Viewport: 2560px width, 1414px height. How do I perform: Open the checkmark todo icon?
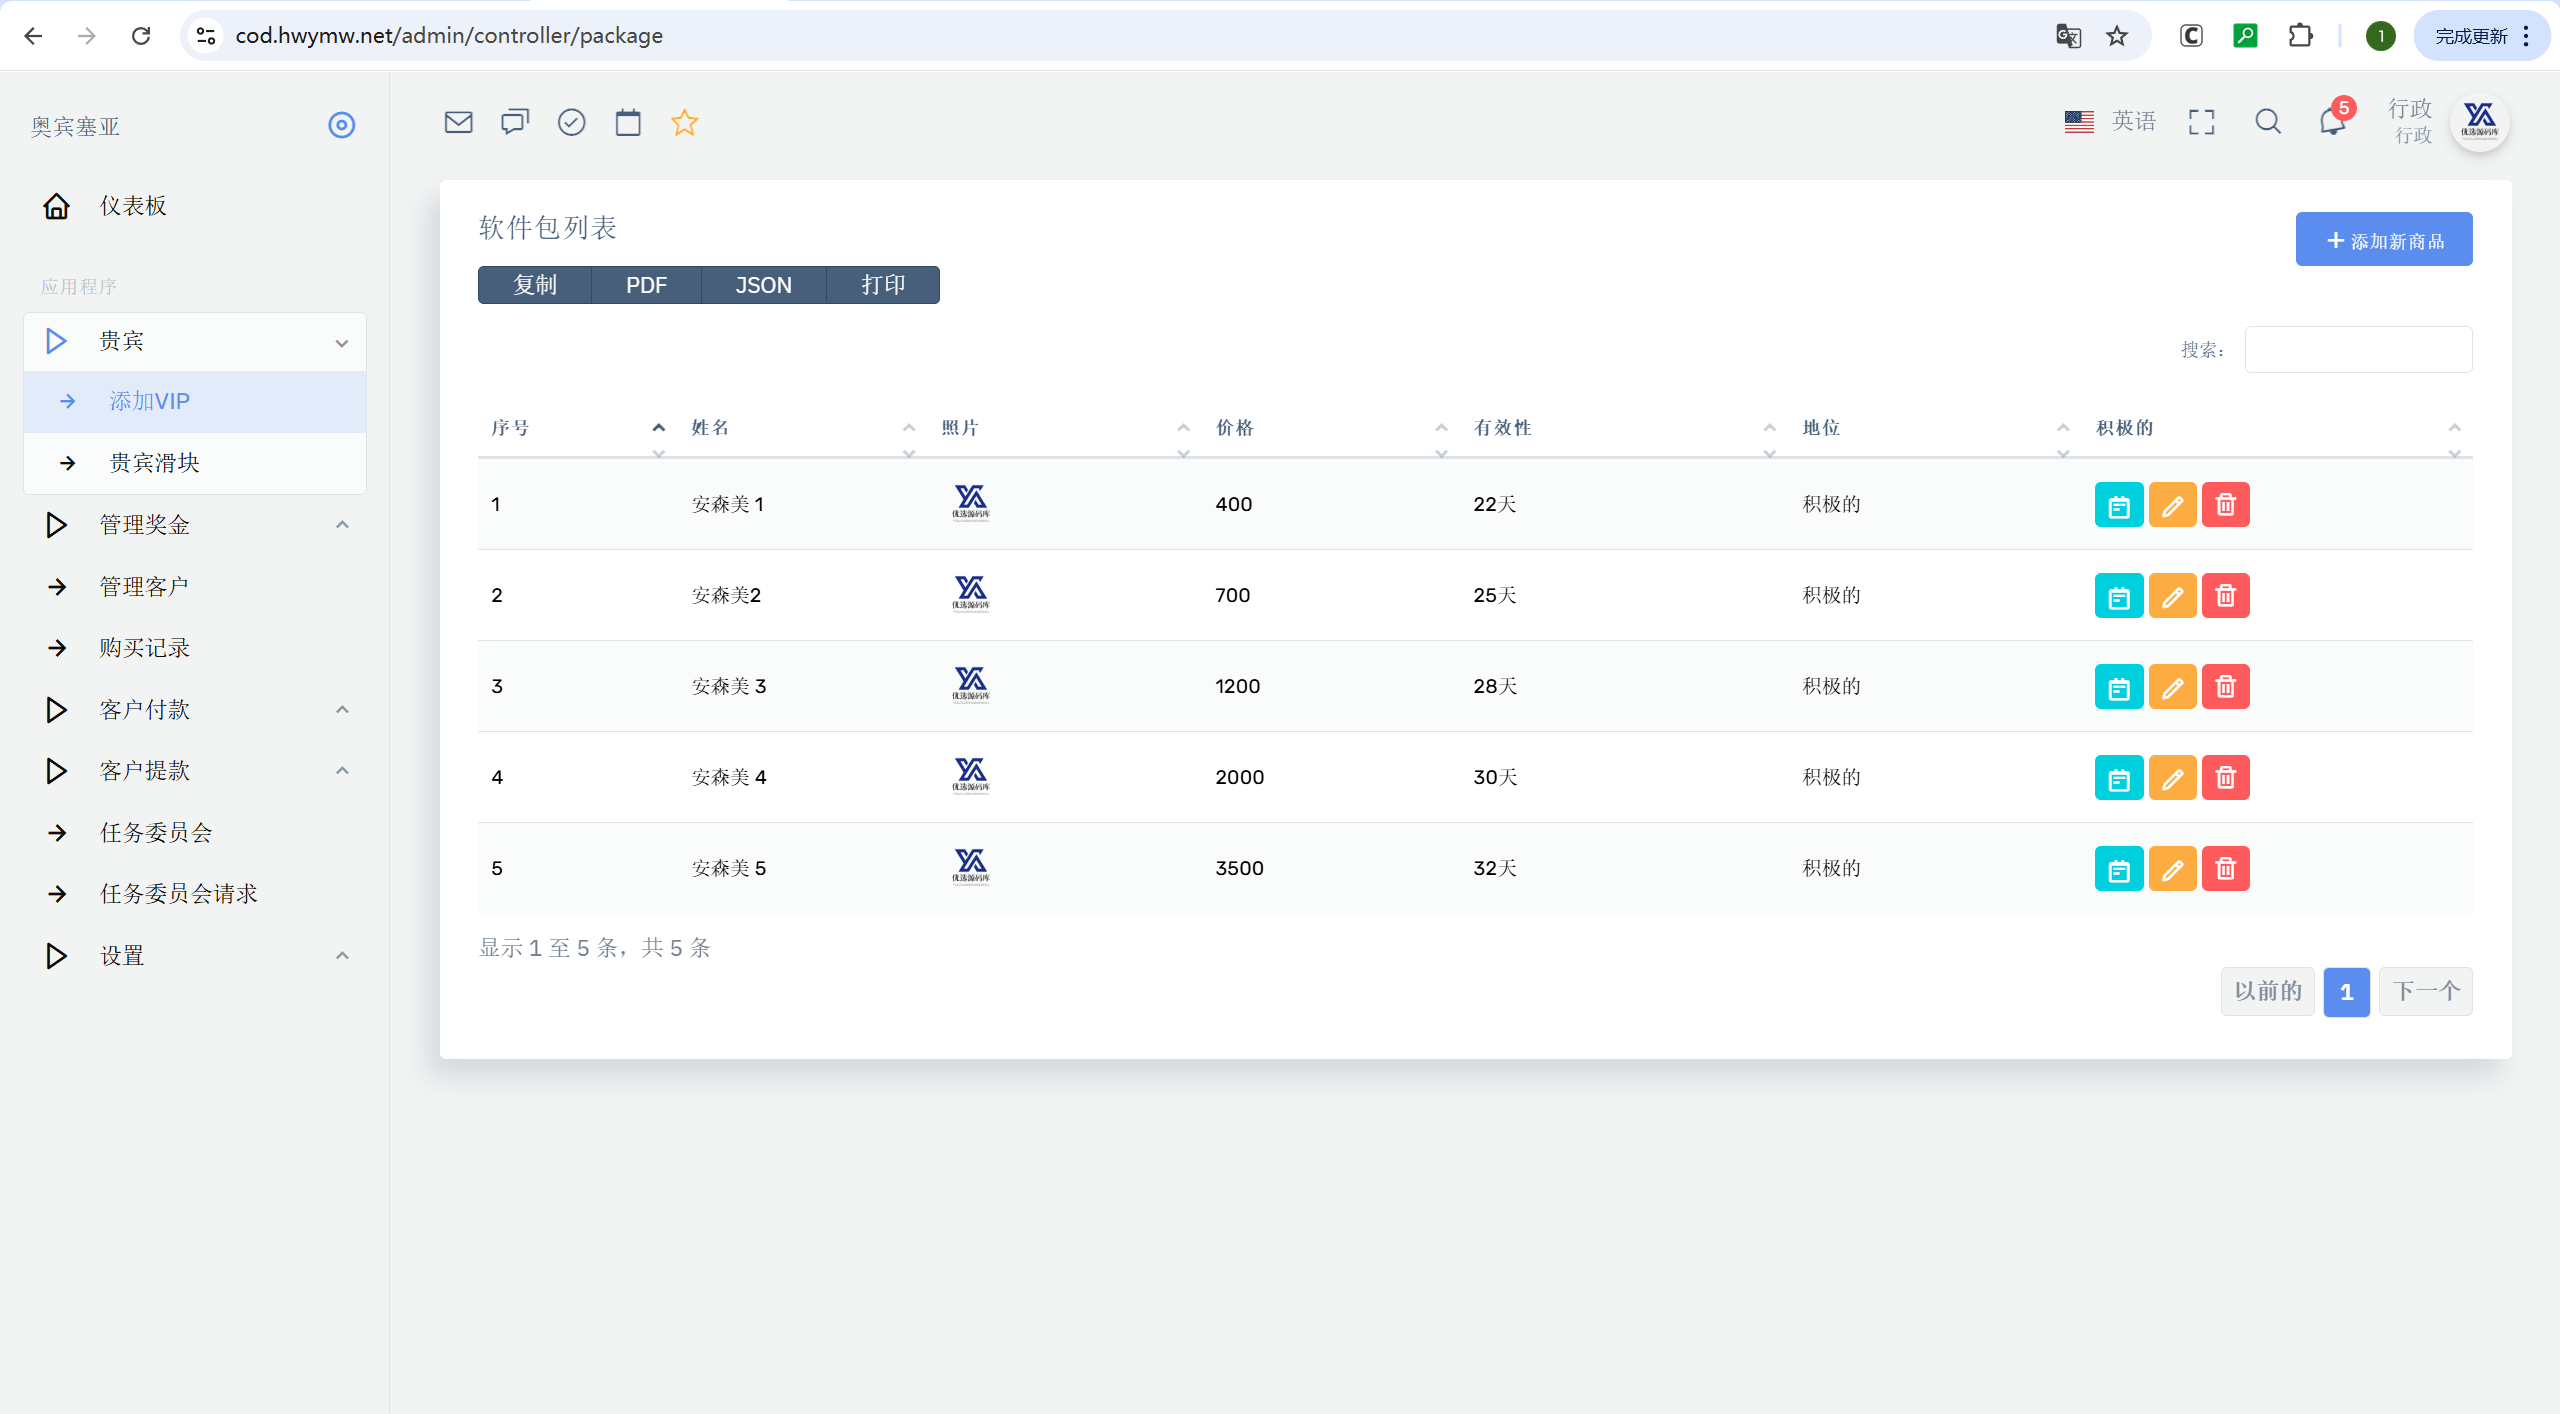click(571, 122)
